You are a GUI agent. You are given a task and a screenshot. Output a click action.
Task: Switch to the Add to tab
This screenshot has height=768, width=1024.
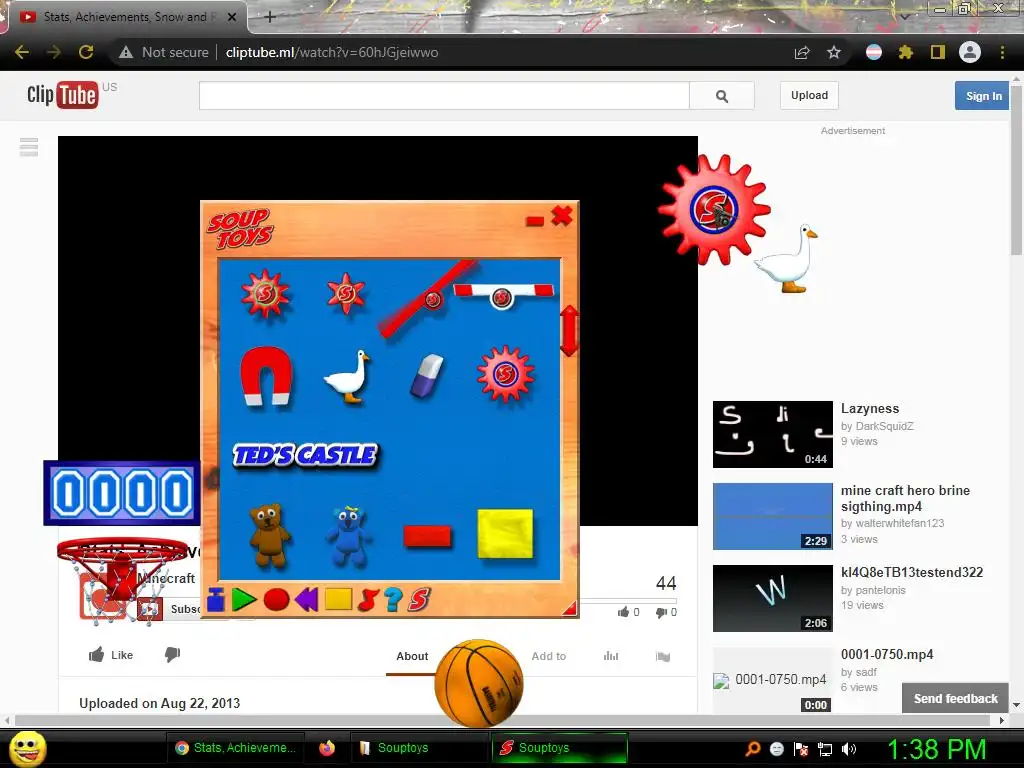point(549,656)
